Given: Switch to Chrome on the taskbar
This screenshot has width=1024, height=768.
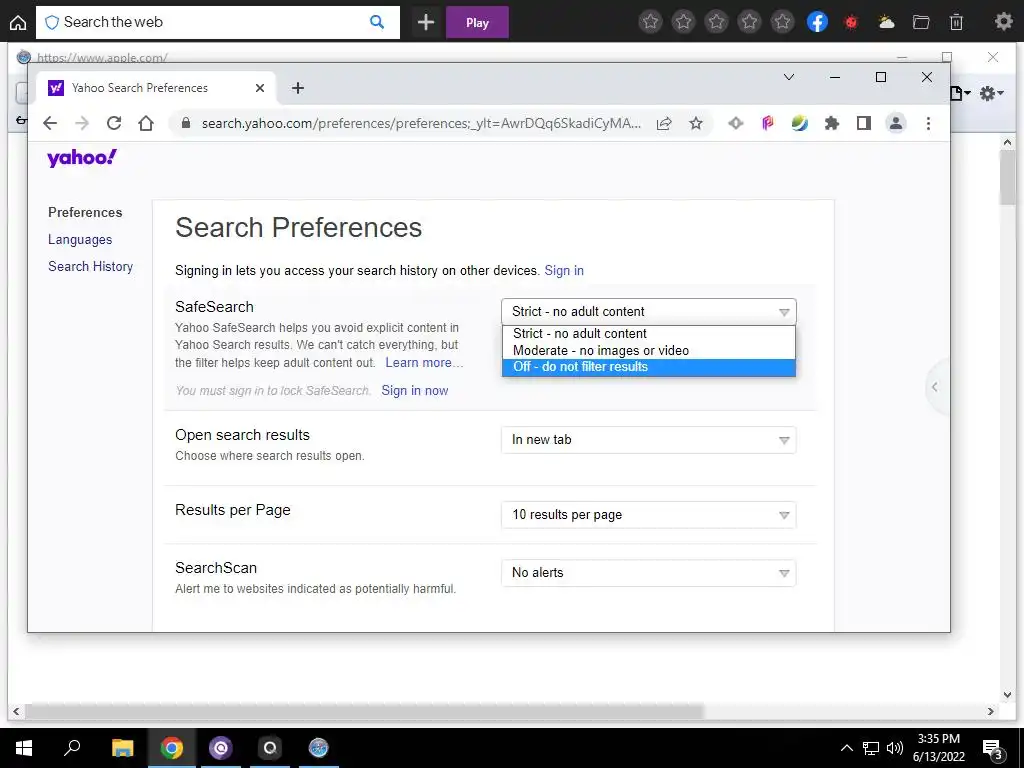Looking at the screenshot, I should 172,748.
